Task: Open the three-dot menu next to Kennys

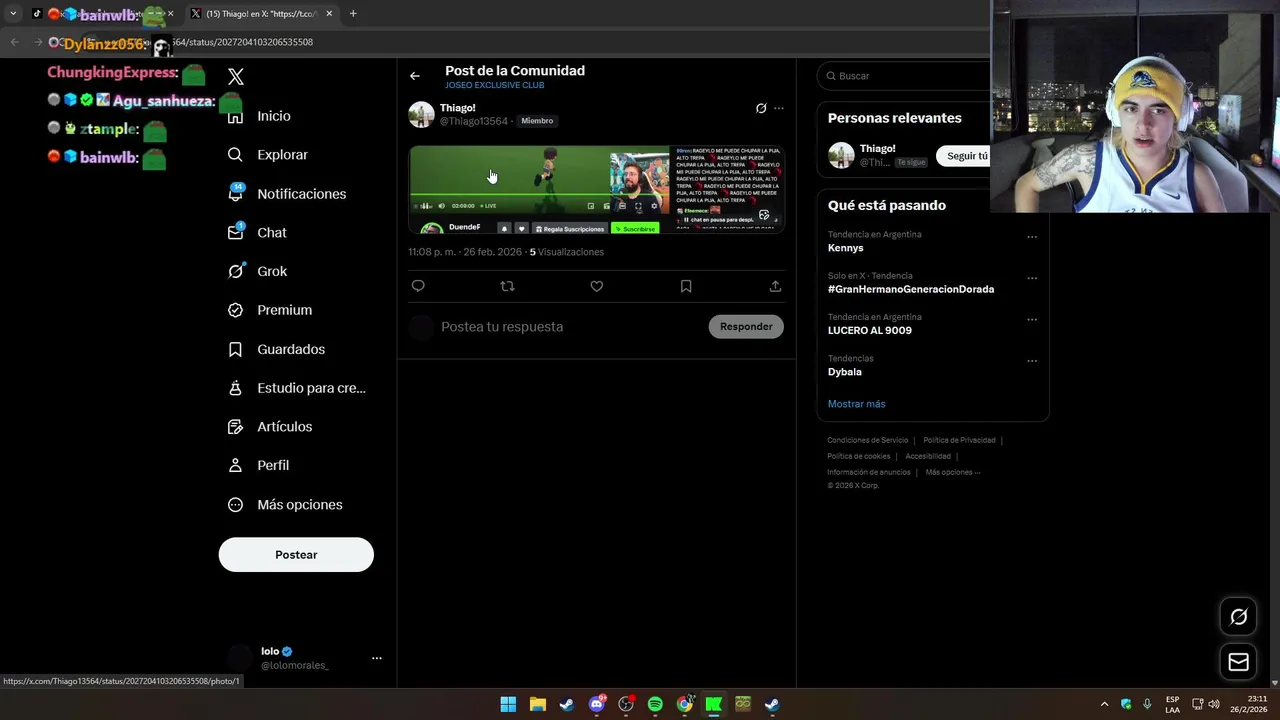Action: pos(1032,238)
